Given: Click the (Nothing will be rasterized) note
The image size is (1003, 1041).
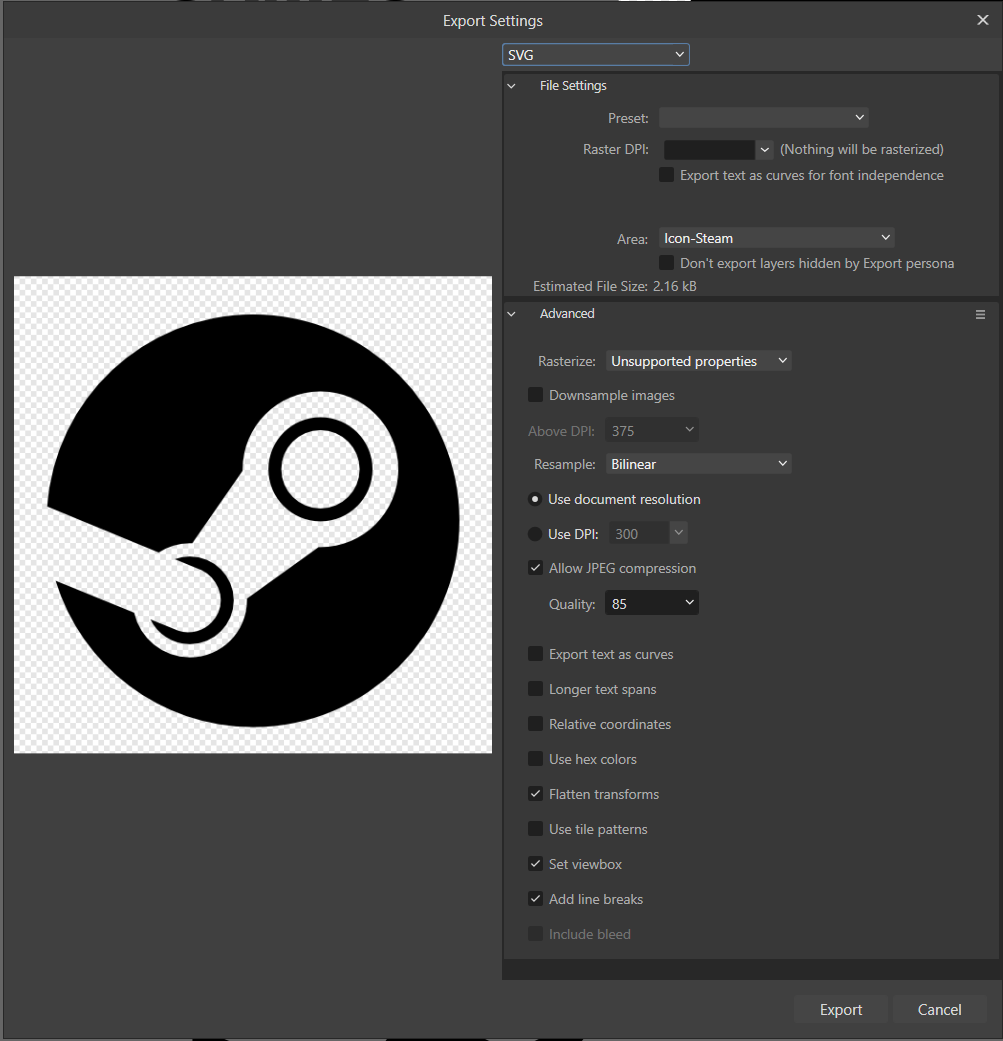Looking at the screenshot, I should click(862, 149).
